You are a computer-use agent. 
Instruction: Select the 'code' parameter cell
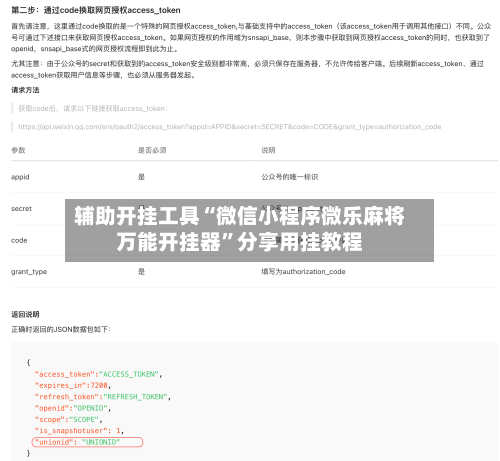tap(19, 240)
